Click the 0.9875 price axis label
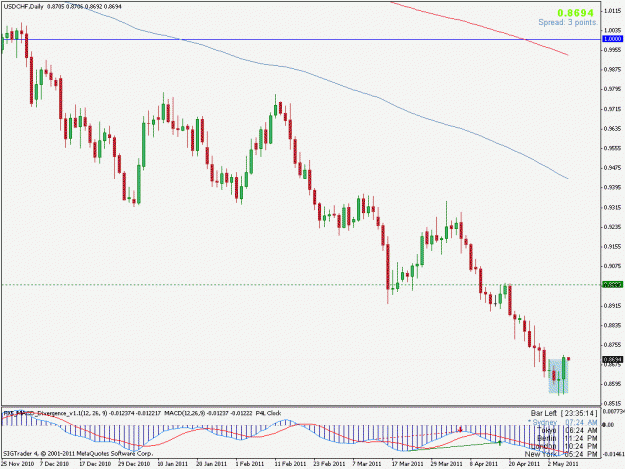 click(613, 70)
